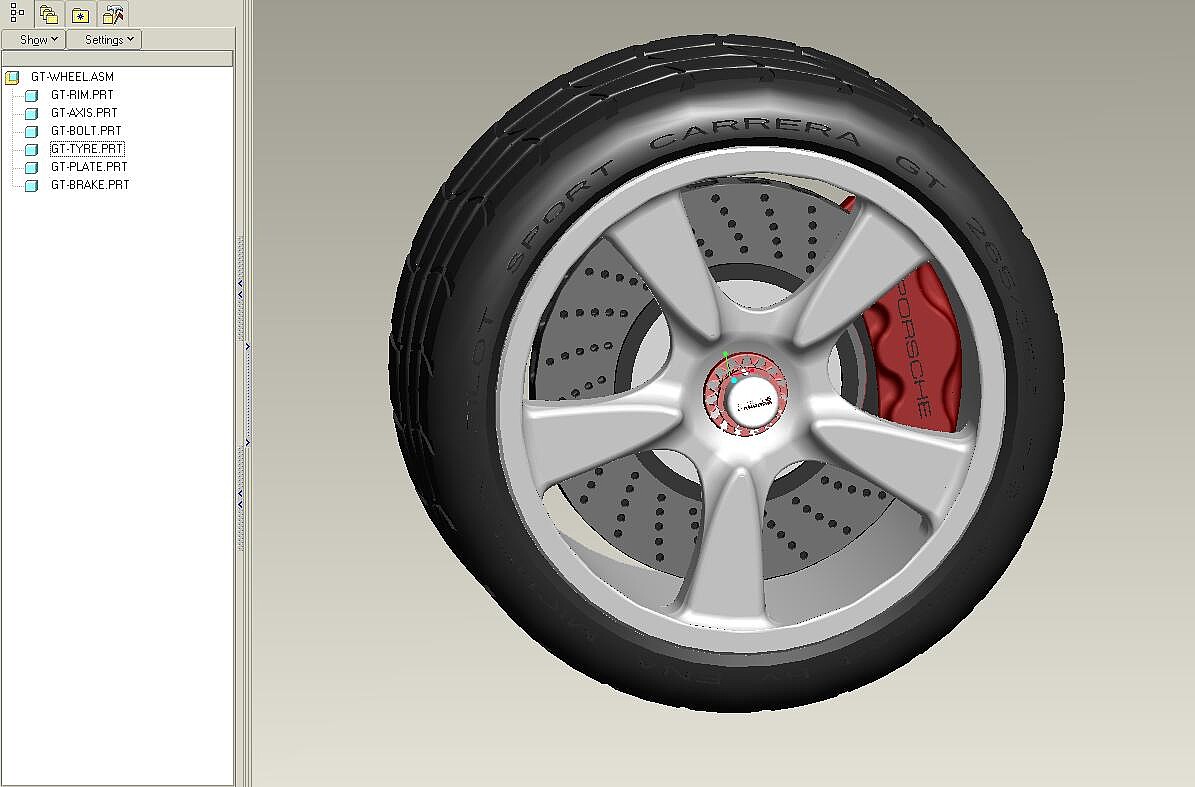Click the cube icon beside GT-RIM.PRT
Viewport: 1195px width, 787px height.
click(31, 95)
